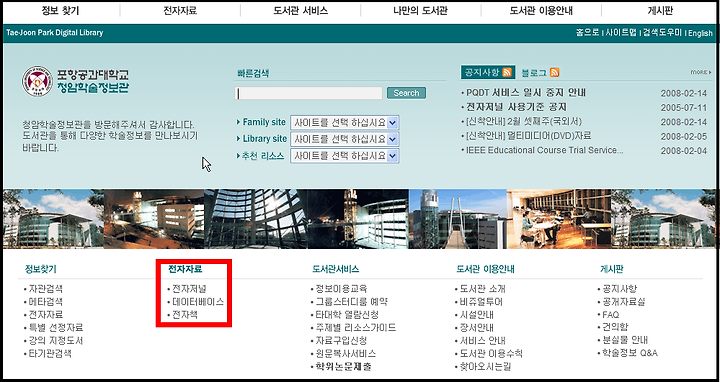Open 타대학 열람신청 link

[x=347, y=315]
